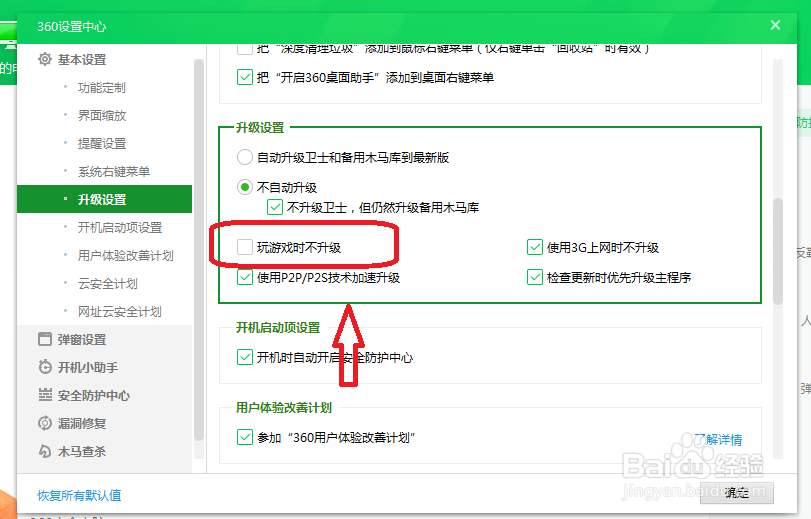
Task: Click the sidebar vertical scrollbar
Action: click(199, 250)
